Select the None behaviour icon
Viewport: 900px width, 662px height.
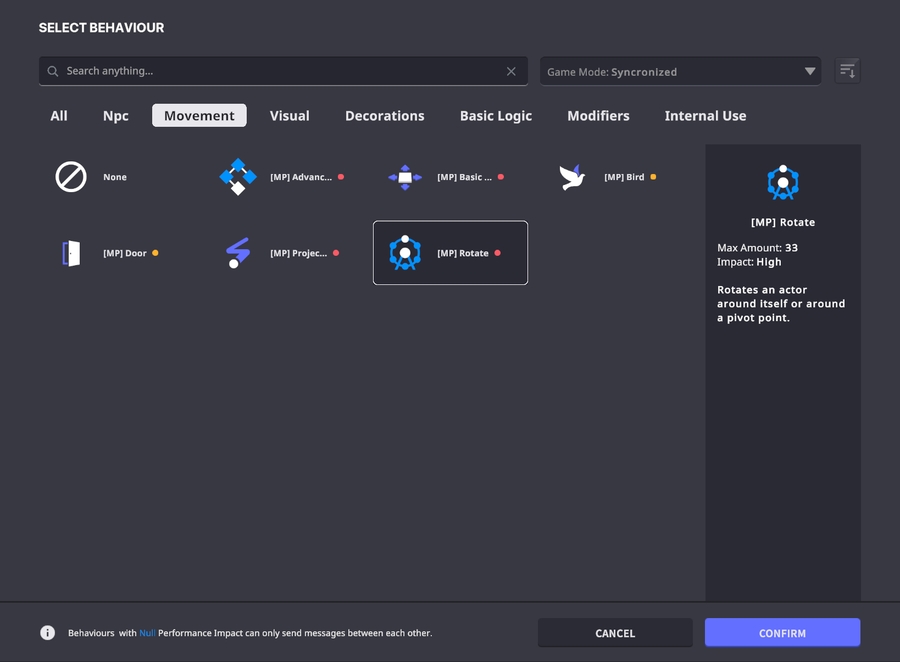71,177
